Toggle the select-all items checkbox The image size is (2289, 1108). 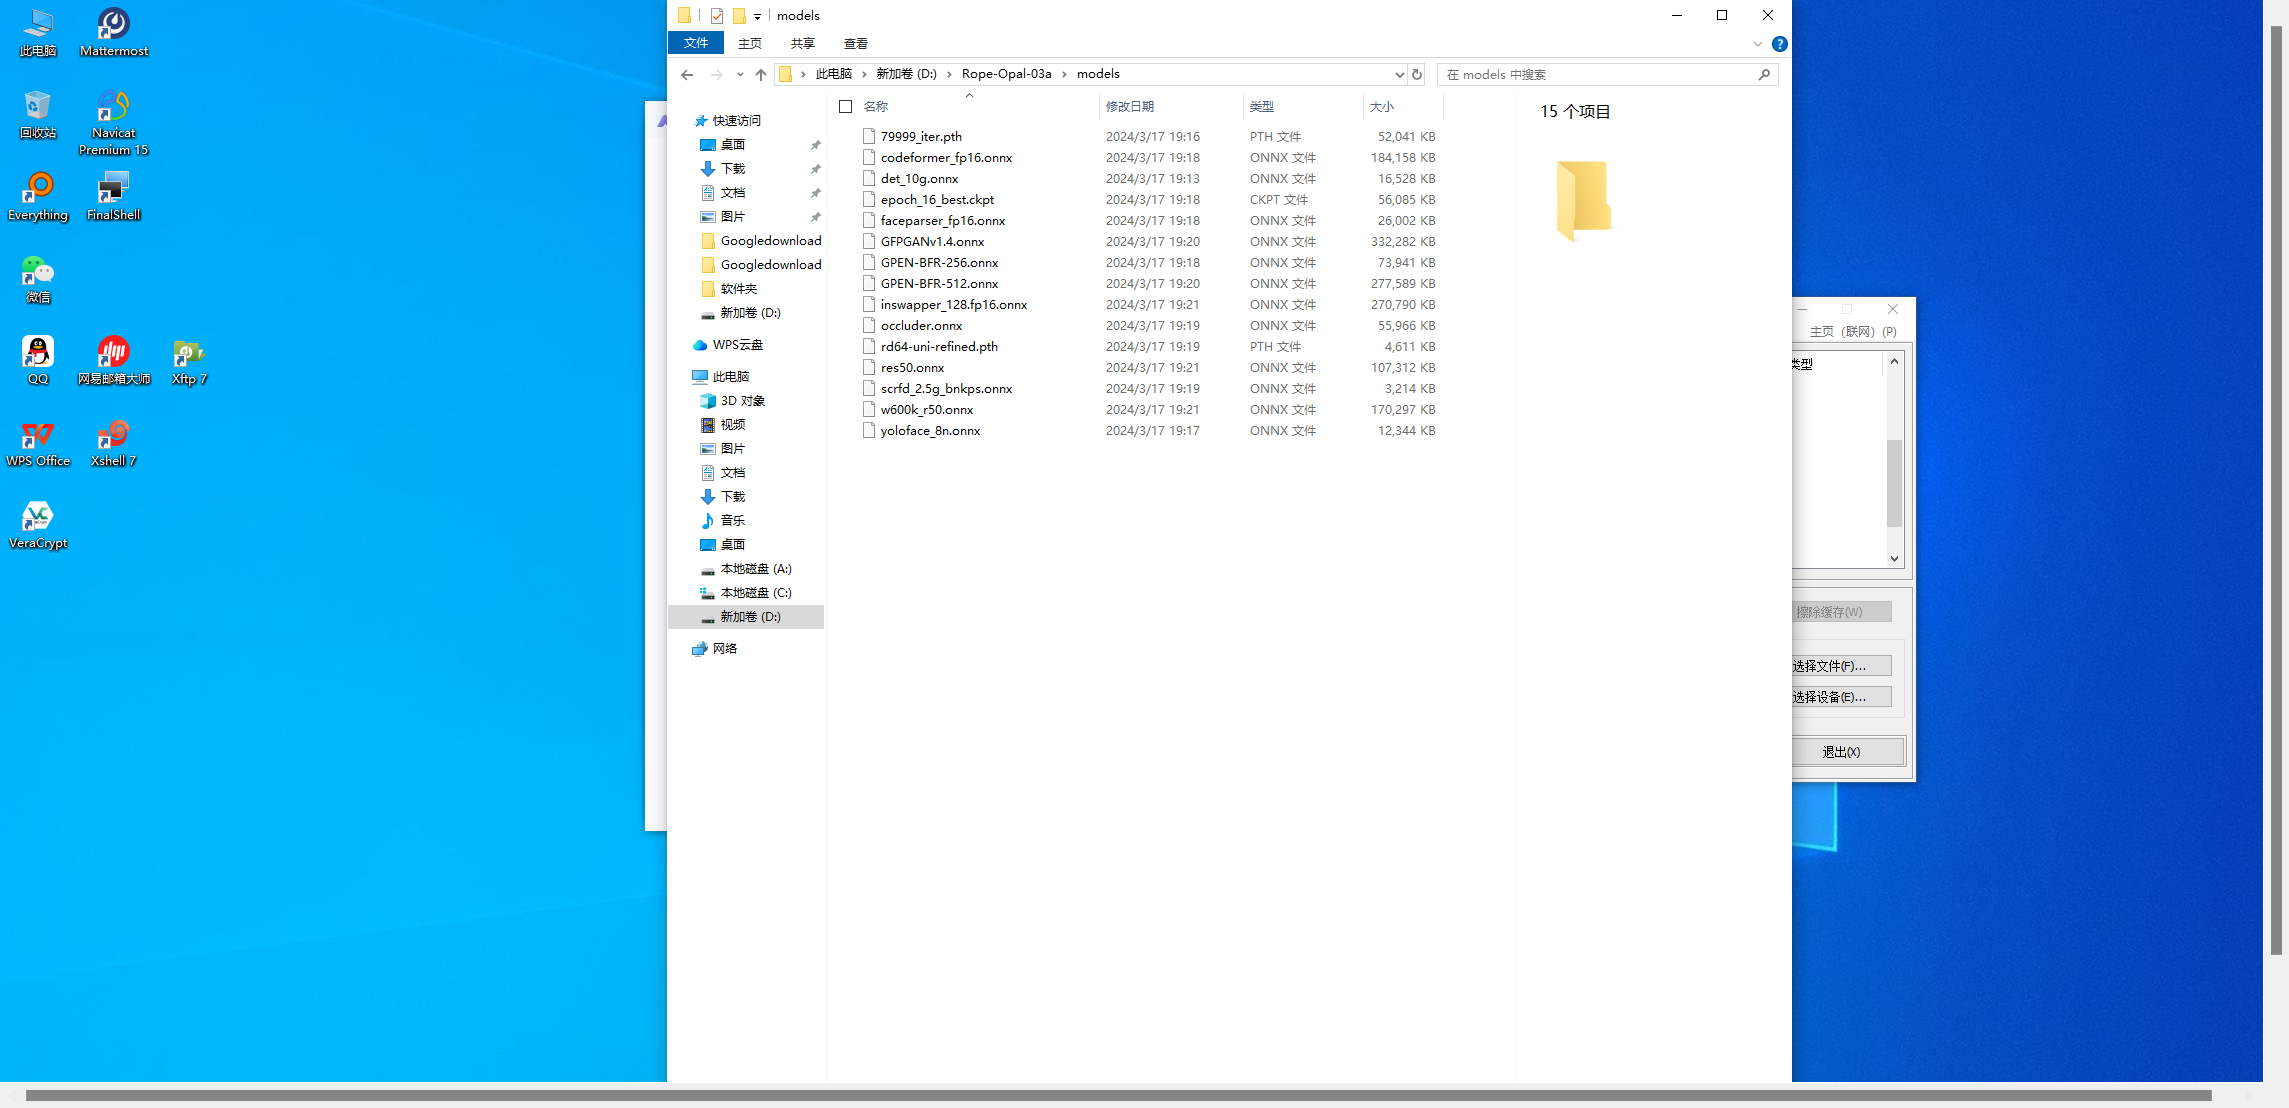[x=846, y=107]
